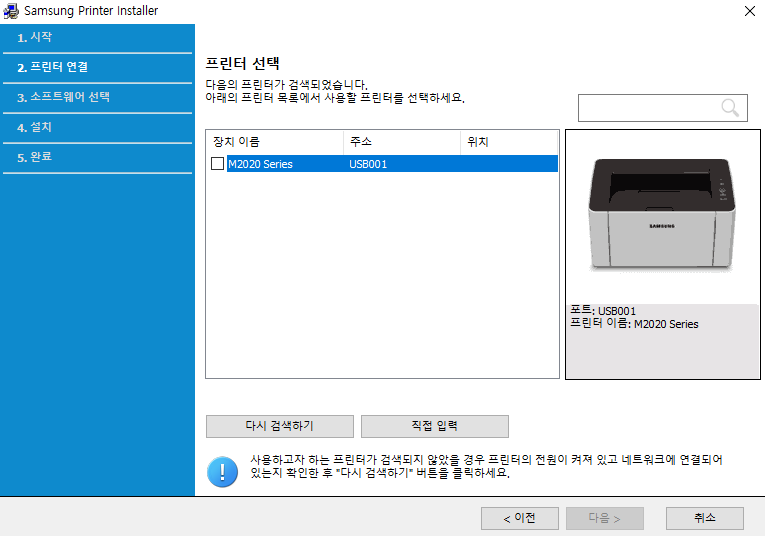Click the 포트: USB001 info text
This screenshot has height=536, width=765.
[x=603, y=311]
